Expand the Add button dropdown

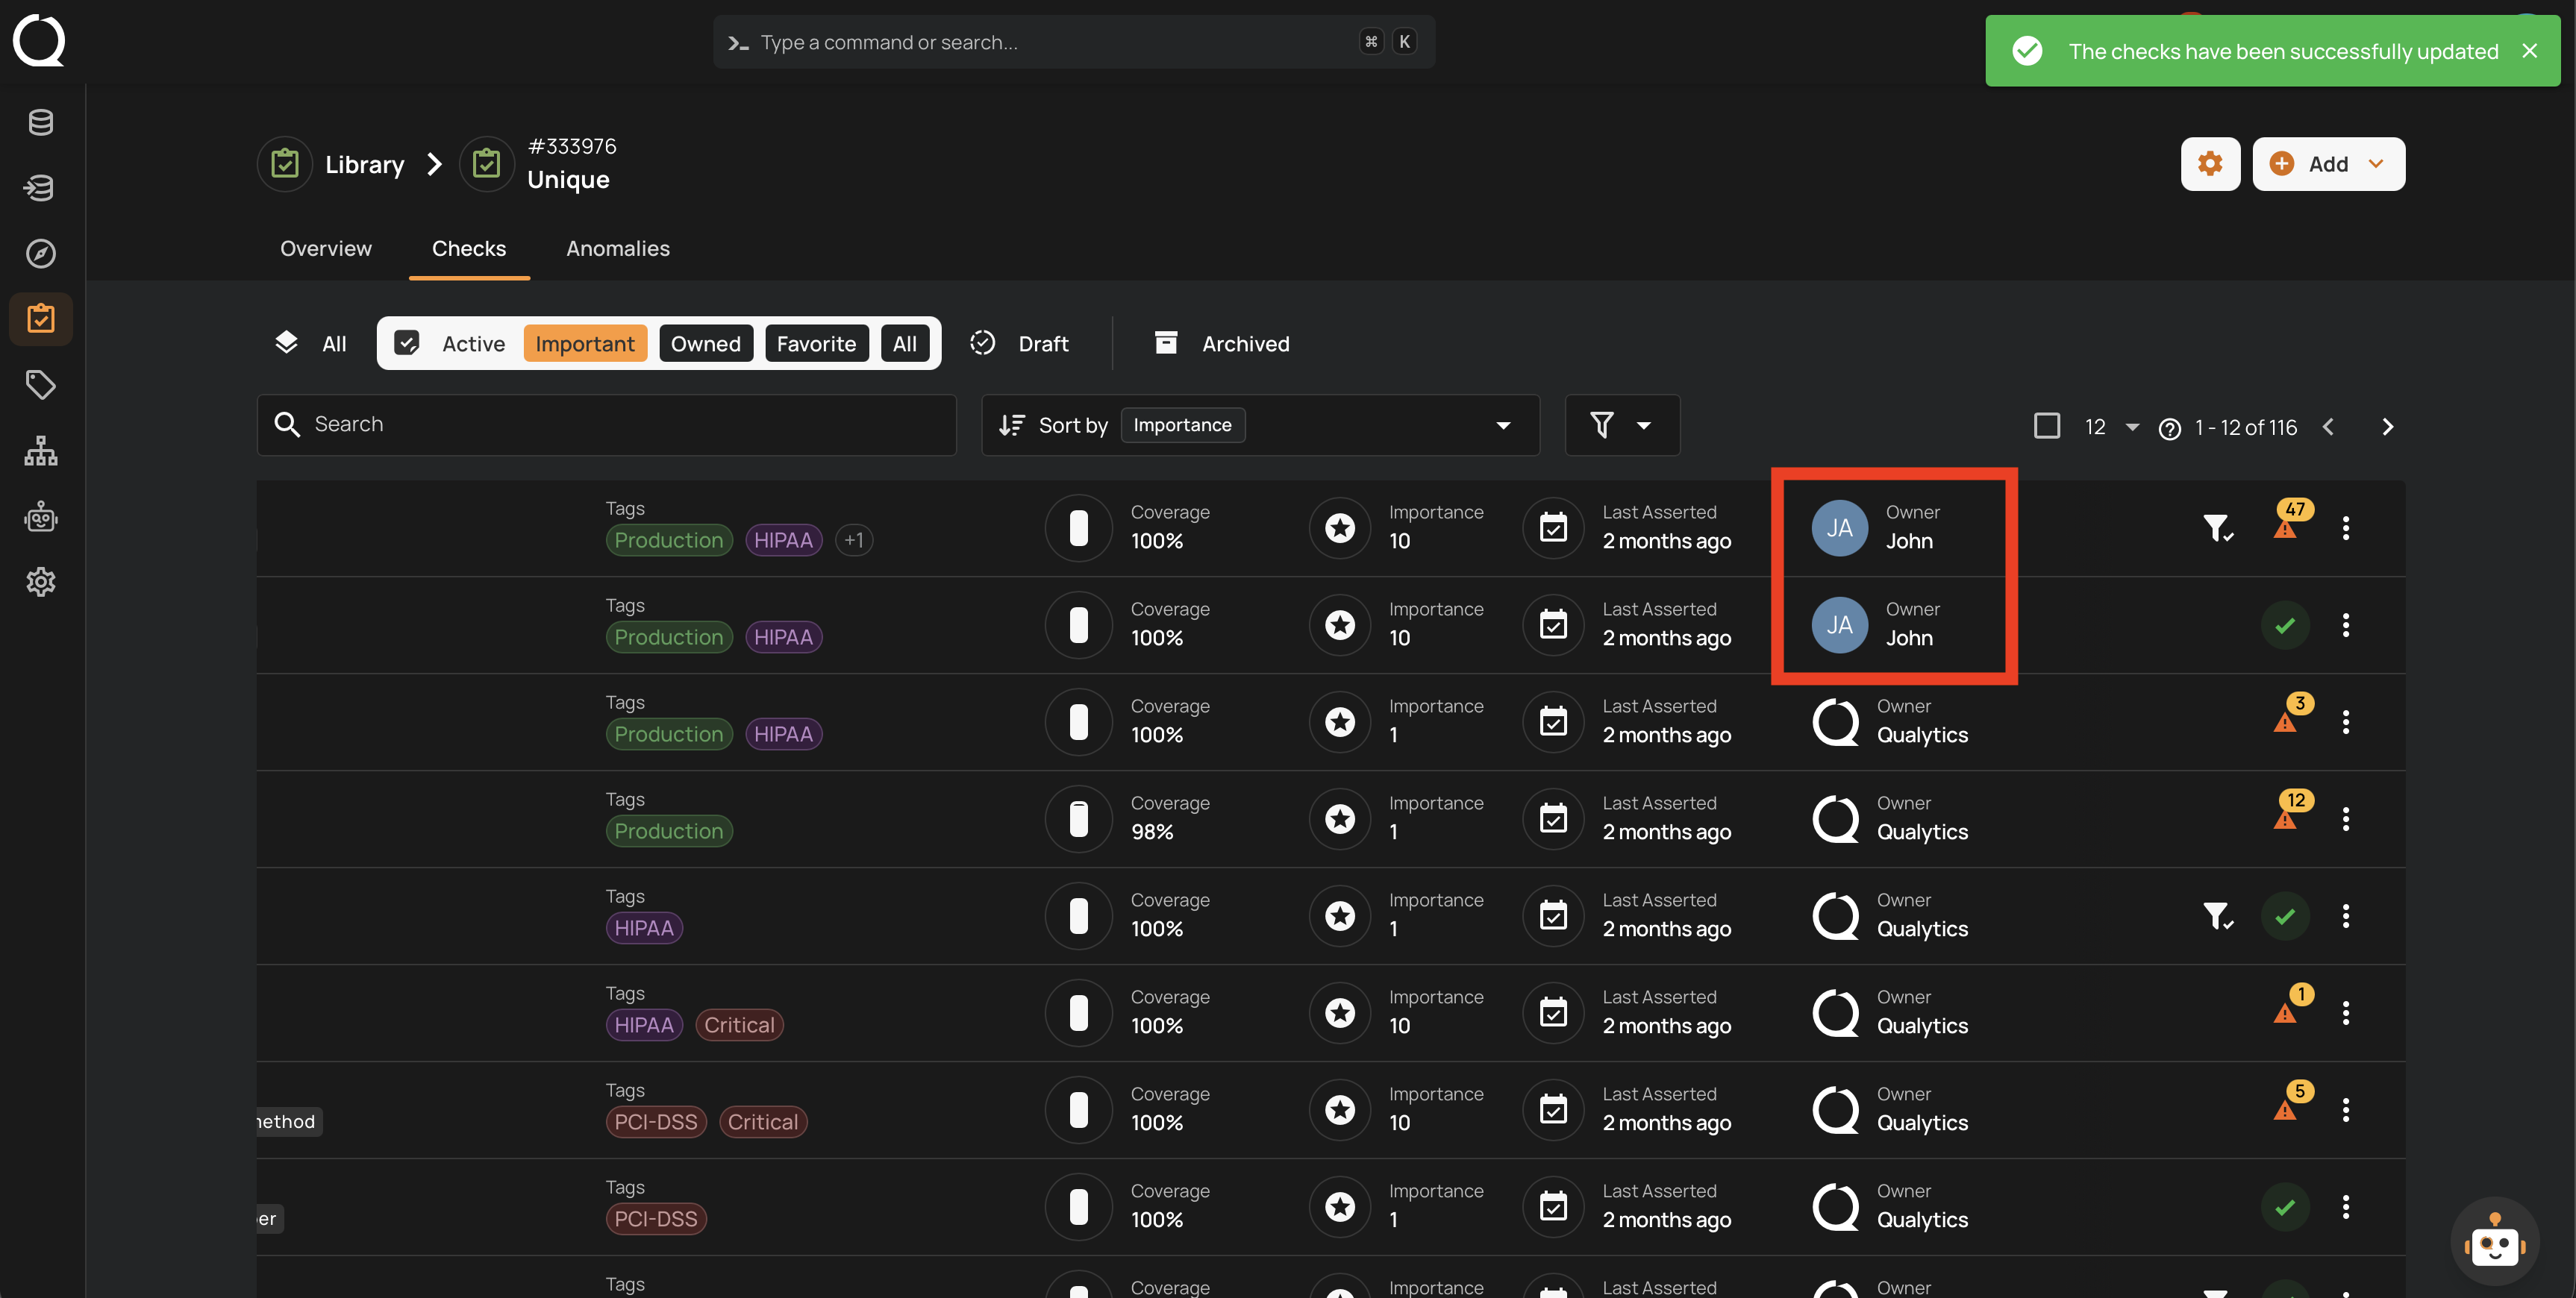[2377, 164]
